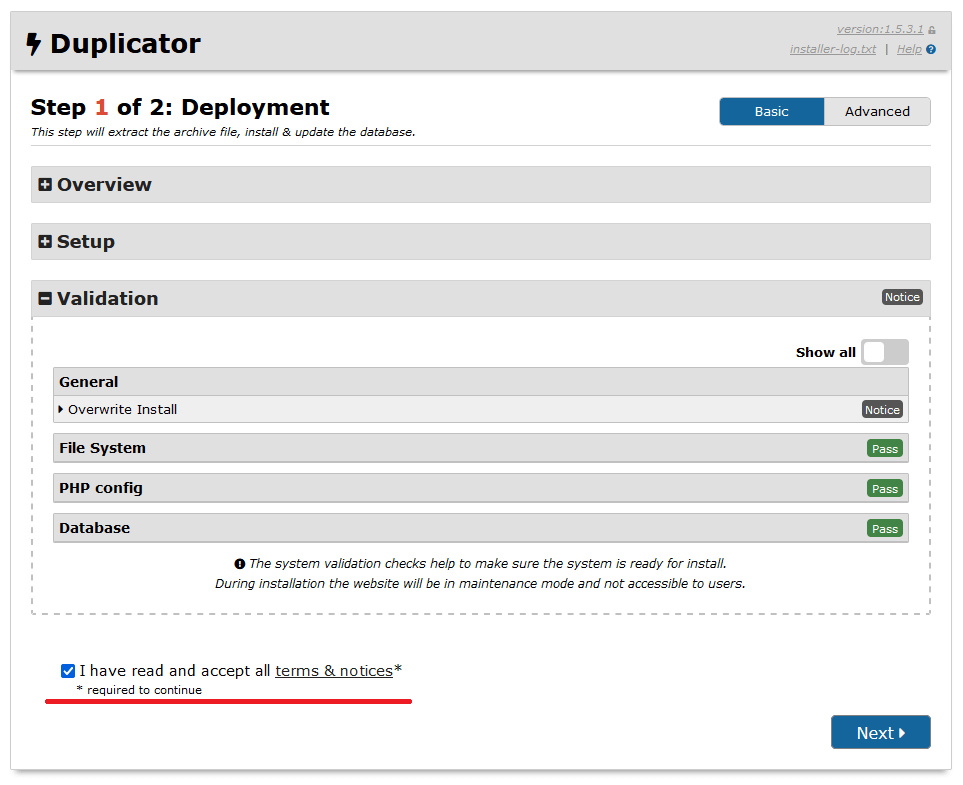
Task: Open the installer-log.txt link
Action: (x=833, y=49)
